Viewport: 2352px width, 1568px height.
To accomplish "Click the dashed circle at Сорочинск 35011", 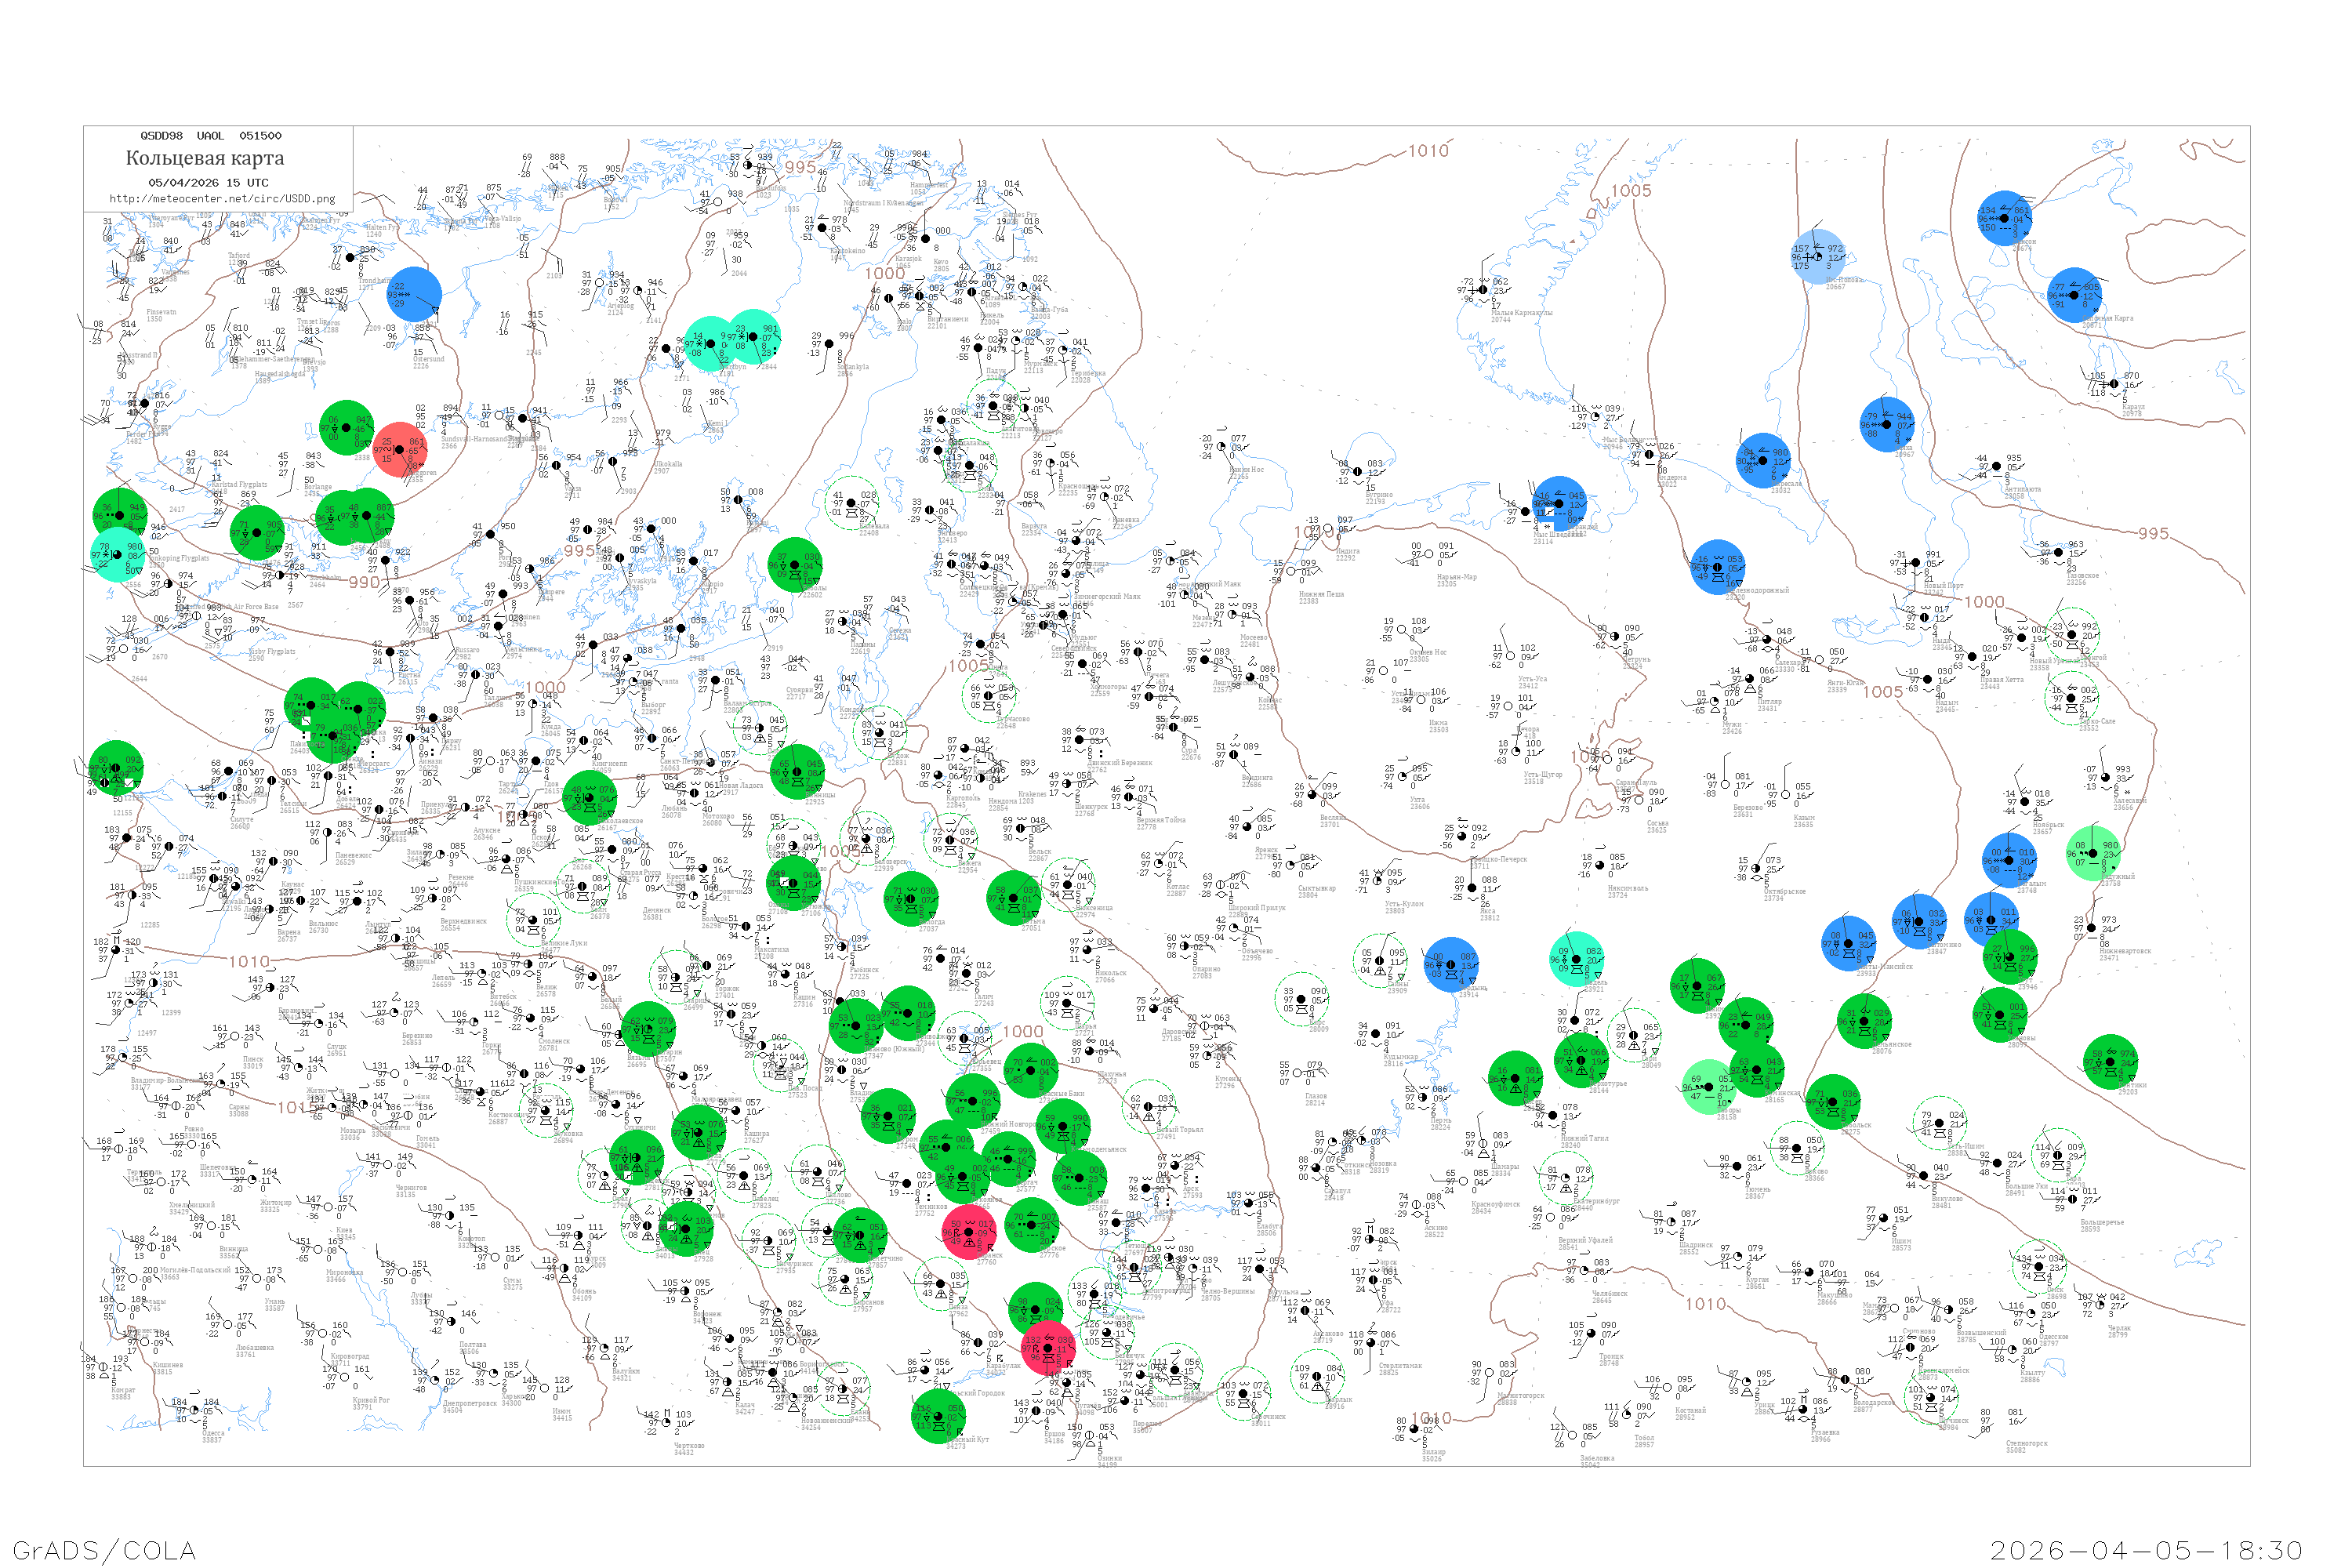I will 1243,1394.
